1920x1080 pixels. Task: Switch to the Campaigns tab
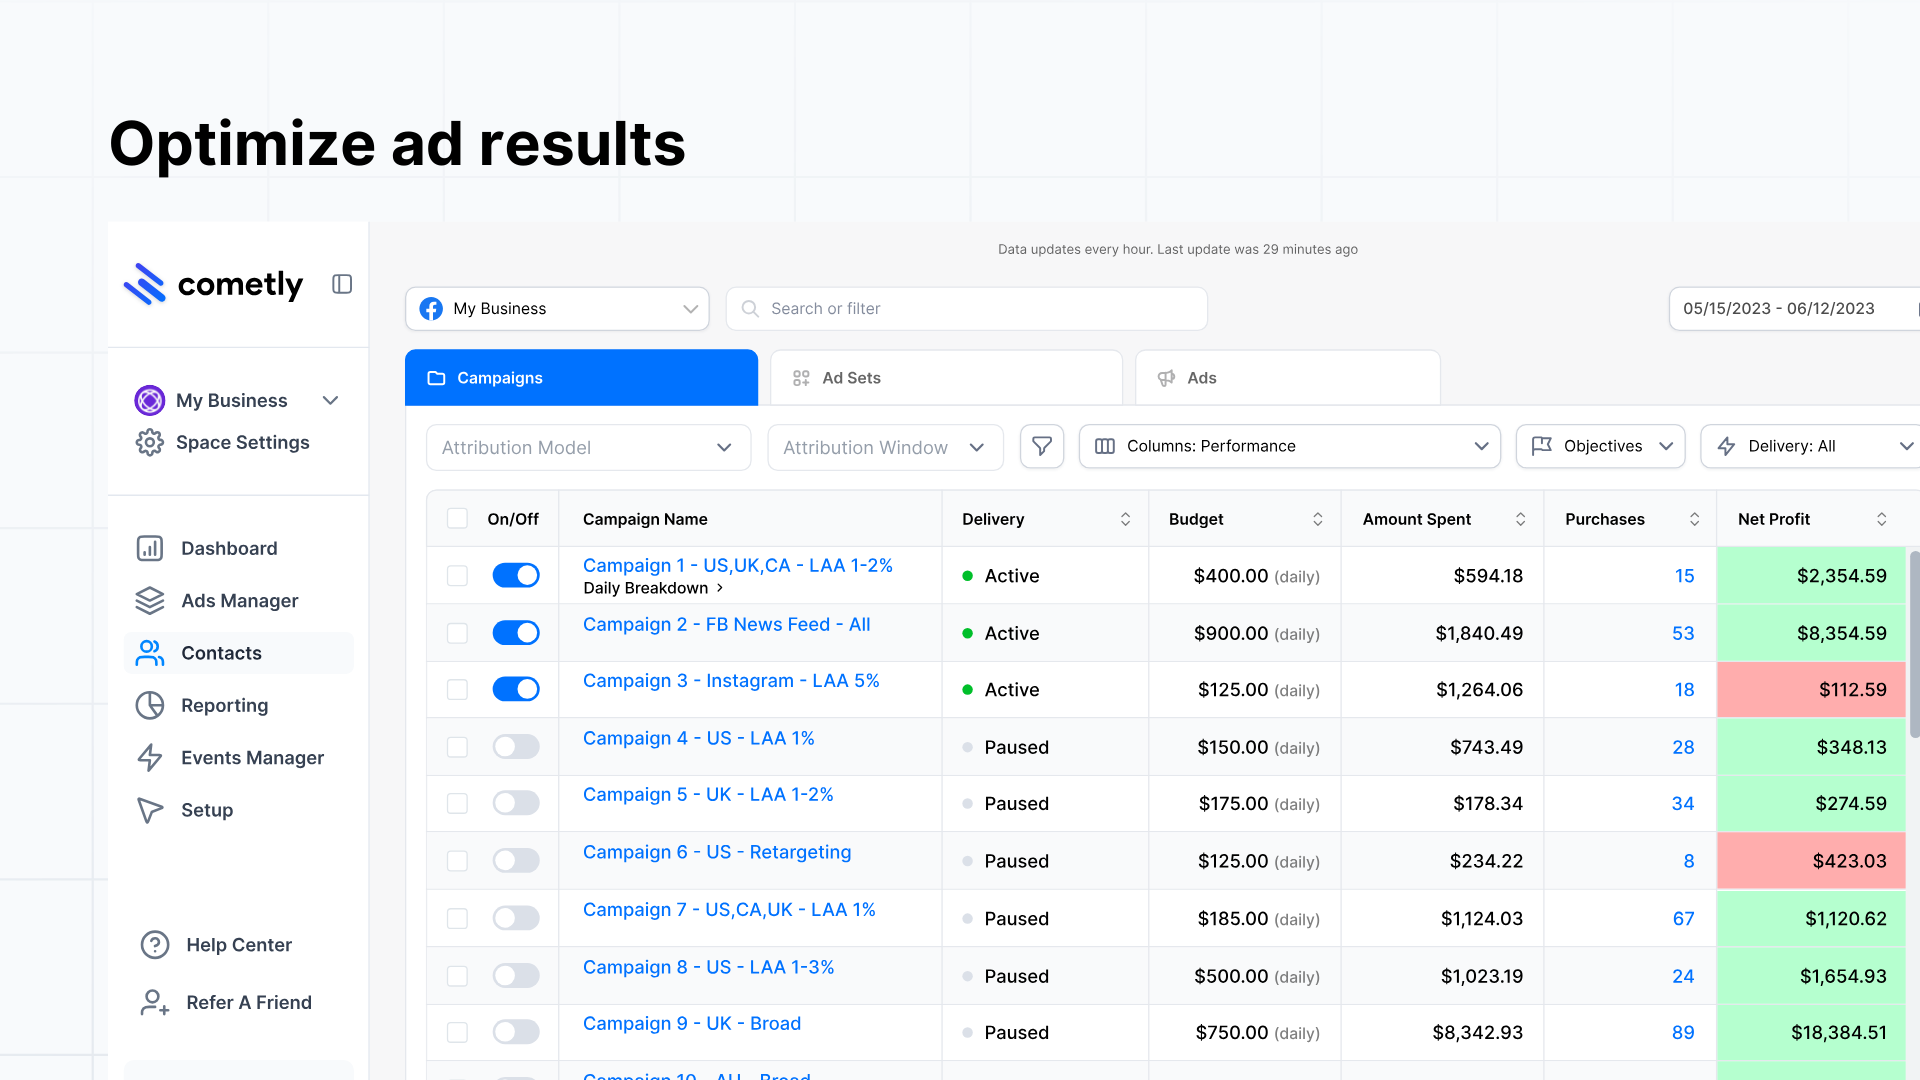click(x=581, y=378)
